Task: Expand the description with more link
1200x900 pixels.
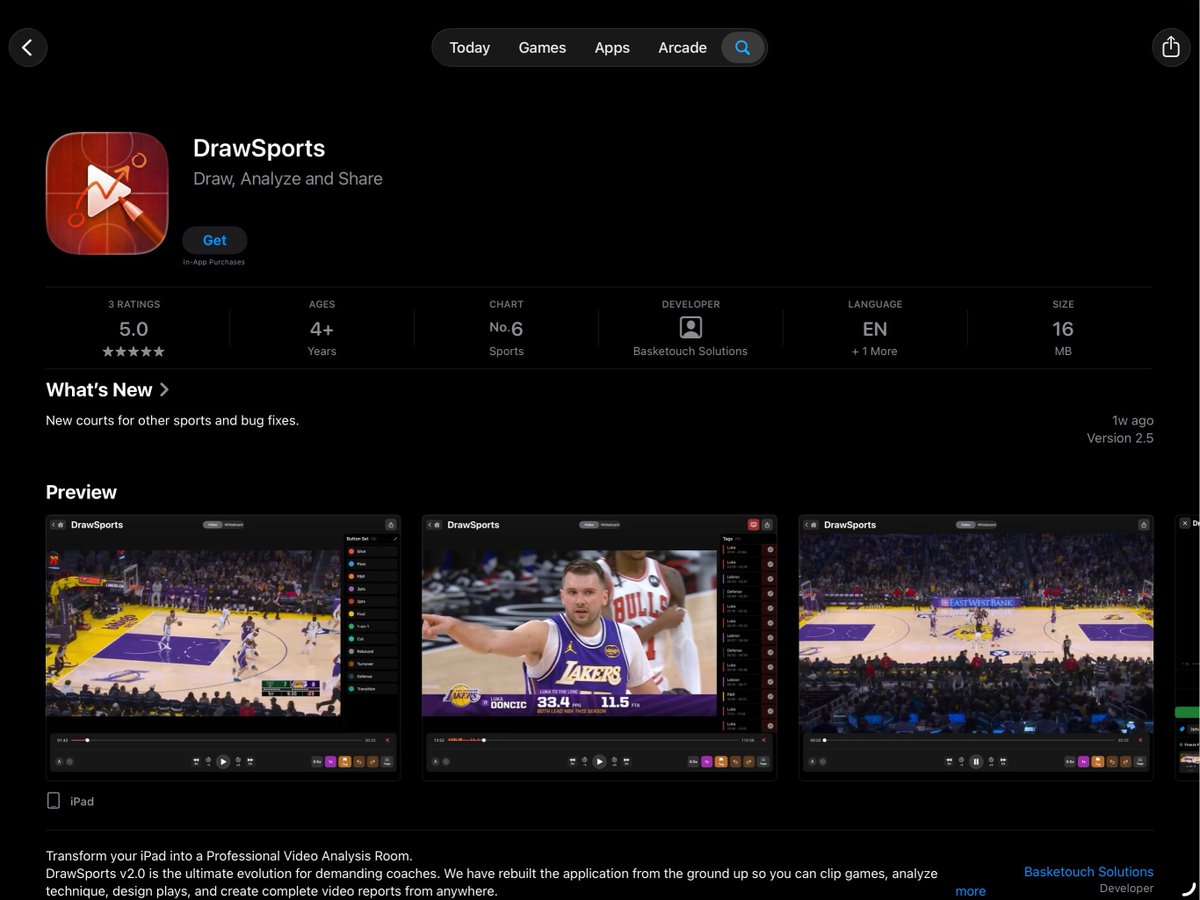Action: [970, 891]
